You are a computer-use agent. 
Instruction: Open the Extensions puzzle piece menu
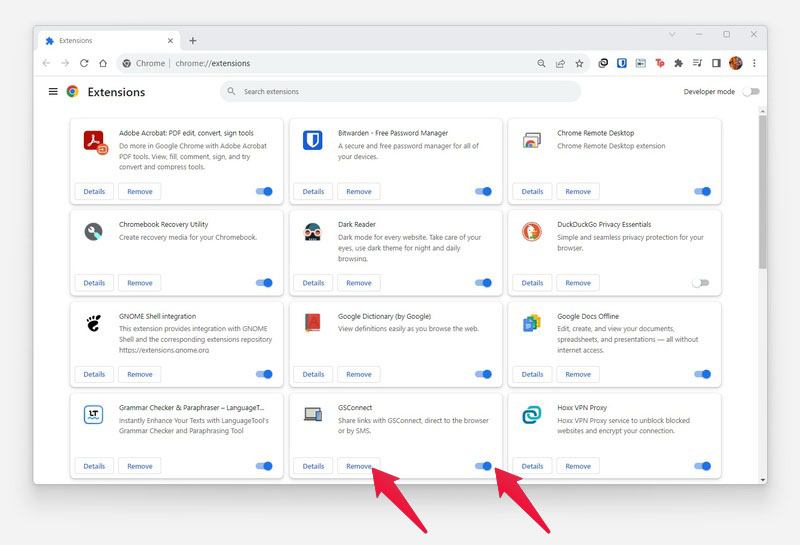point(679,63)
